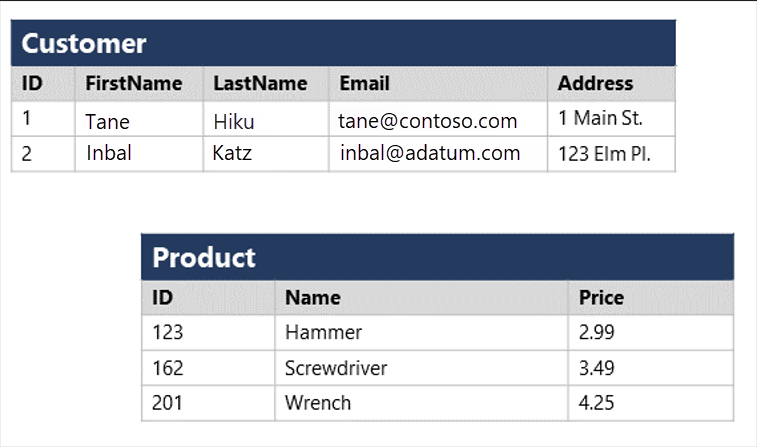Click the Wrench price 4.25 cell
This screenshot has width=757, height=447.
pyautogui.click(x=596, y=403)
